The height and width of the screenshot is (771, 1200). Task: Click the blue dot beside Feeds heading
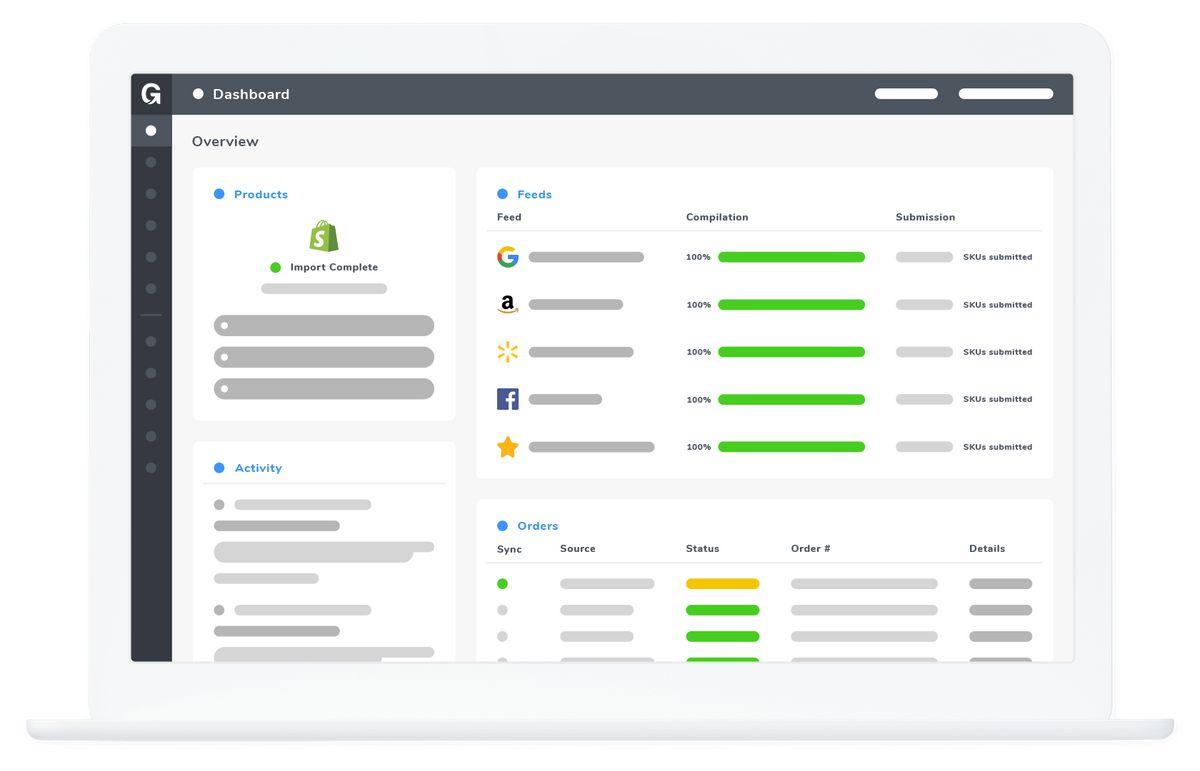tap(502, 194)
